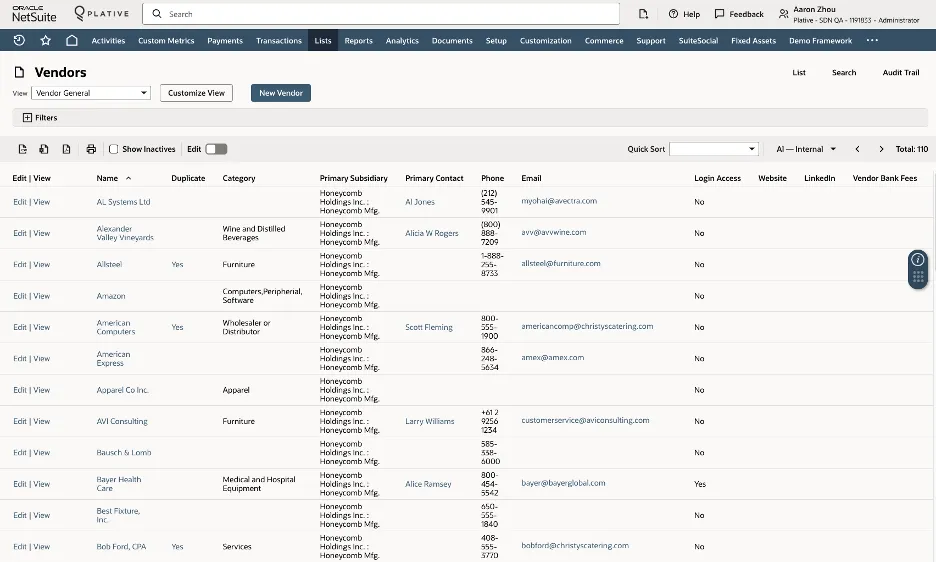Click the List link at top right
936x562 pixels.
point(799,72)
